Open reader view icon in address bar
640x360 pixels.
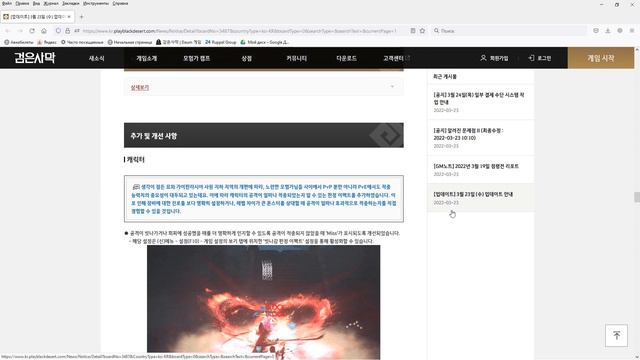[413, 31]
